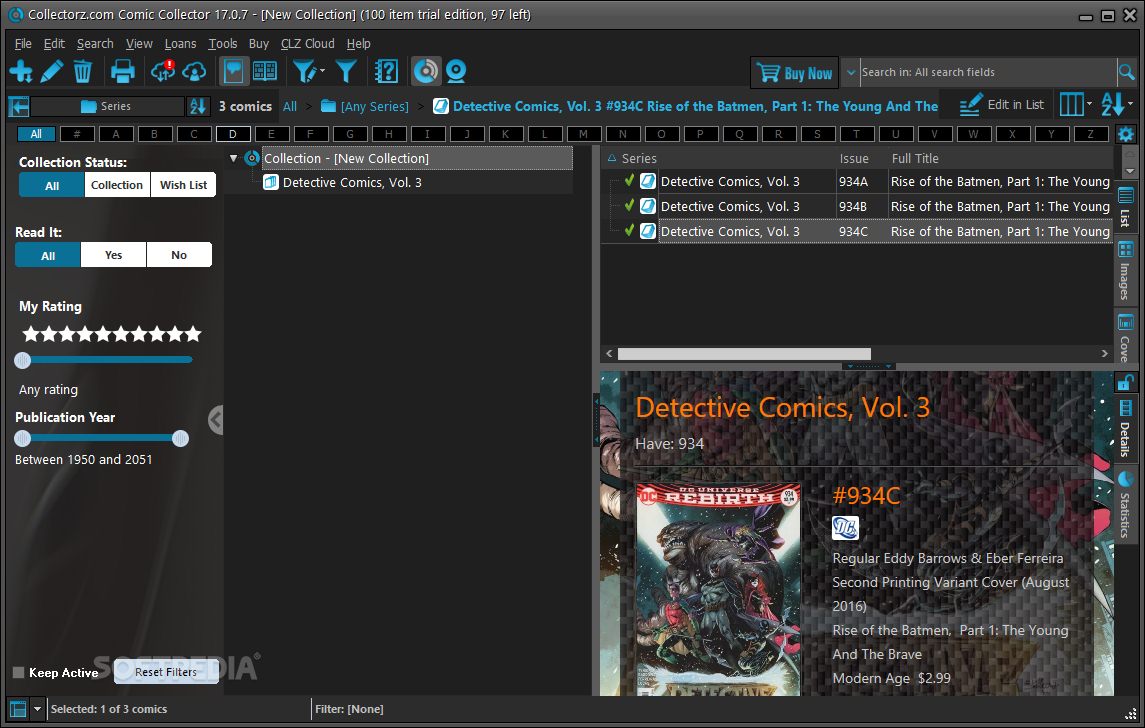The width and height of the screenshot is (1145, 728).
Task: Select the row with issue 934B
Action: click(x=858, y=207)
